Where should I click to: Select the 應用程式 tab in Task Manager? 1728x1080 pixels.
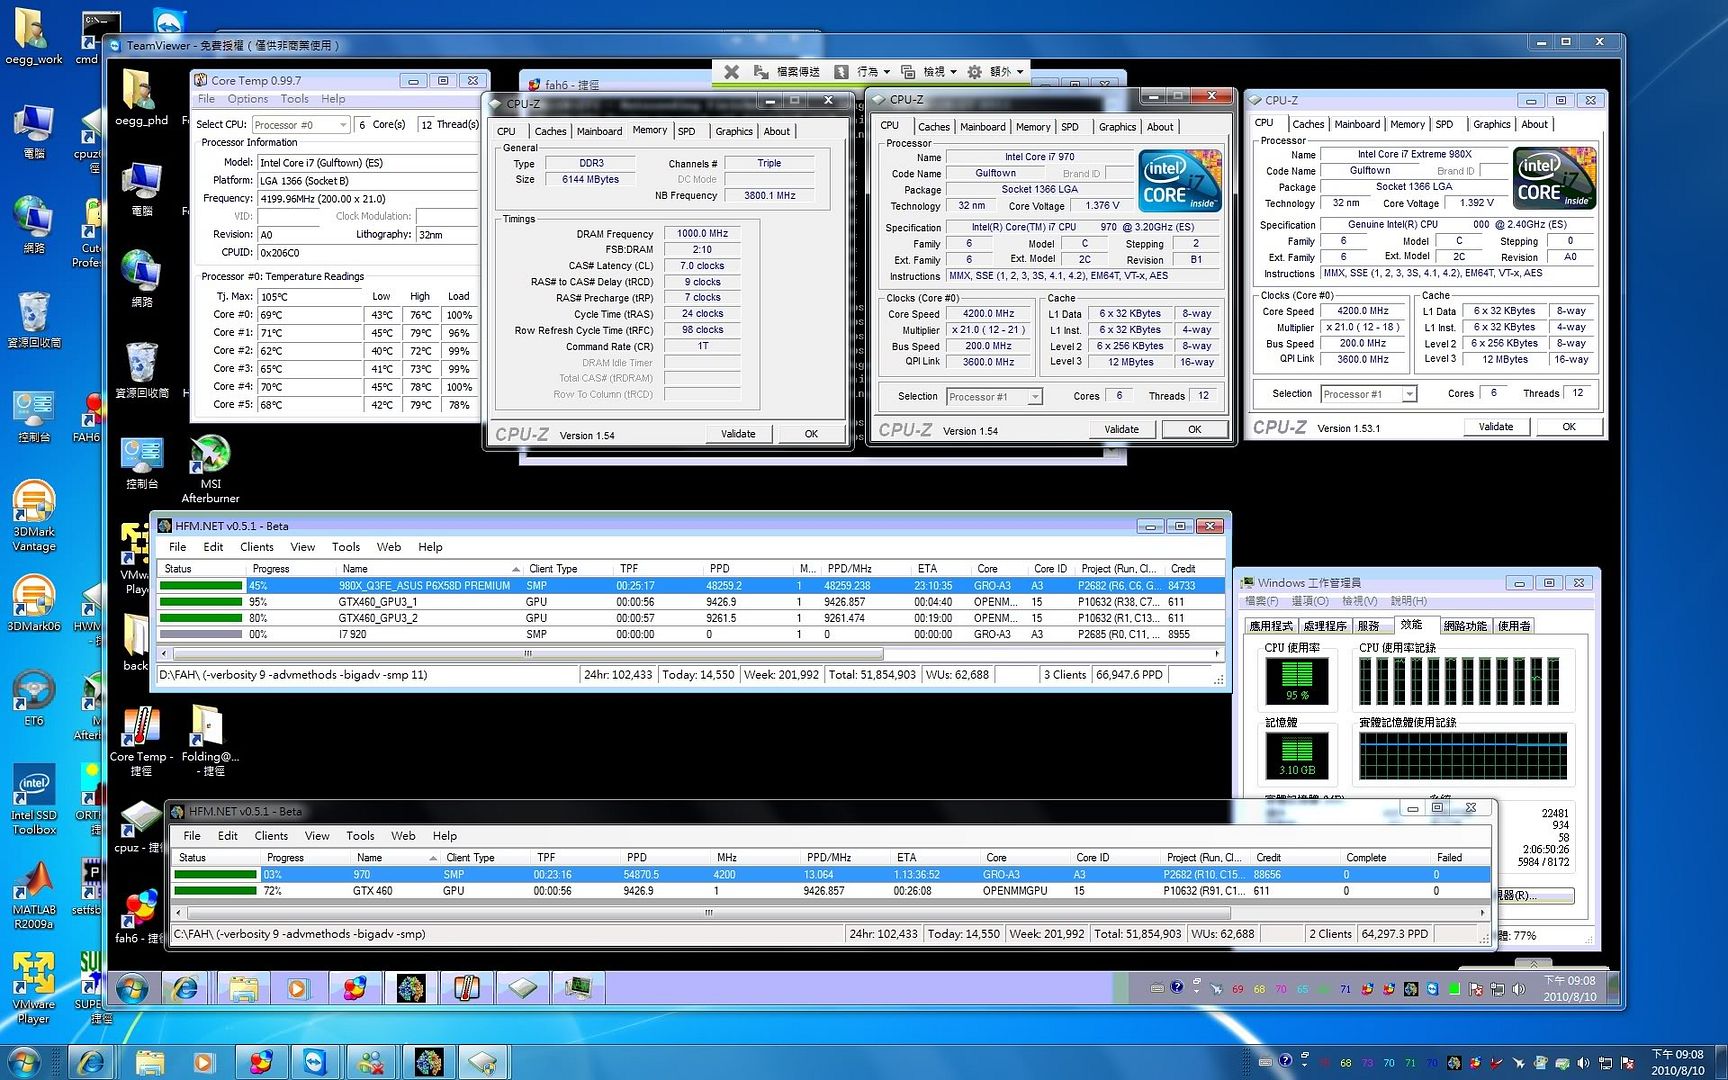pos(1271,626)
